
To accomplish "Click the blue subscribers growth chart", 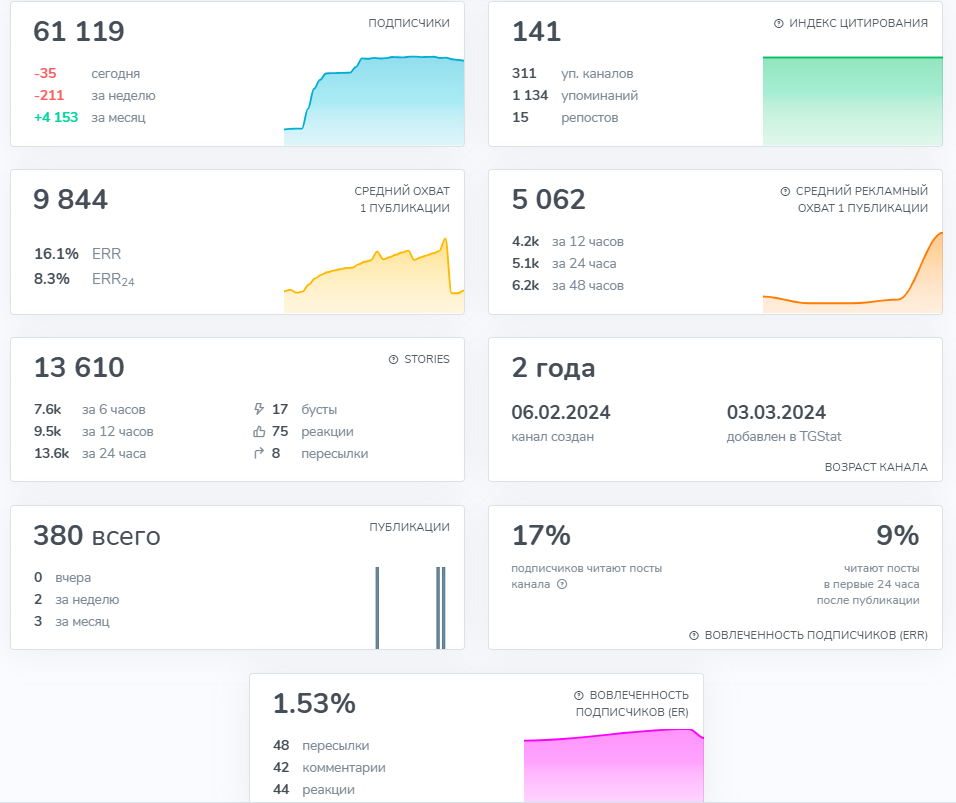I will (374, 101).
